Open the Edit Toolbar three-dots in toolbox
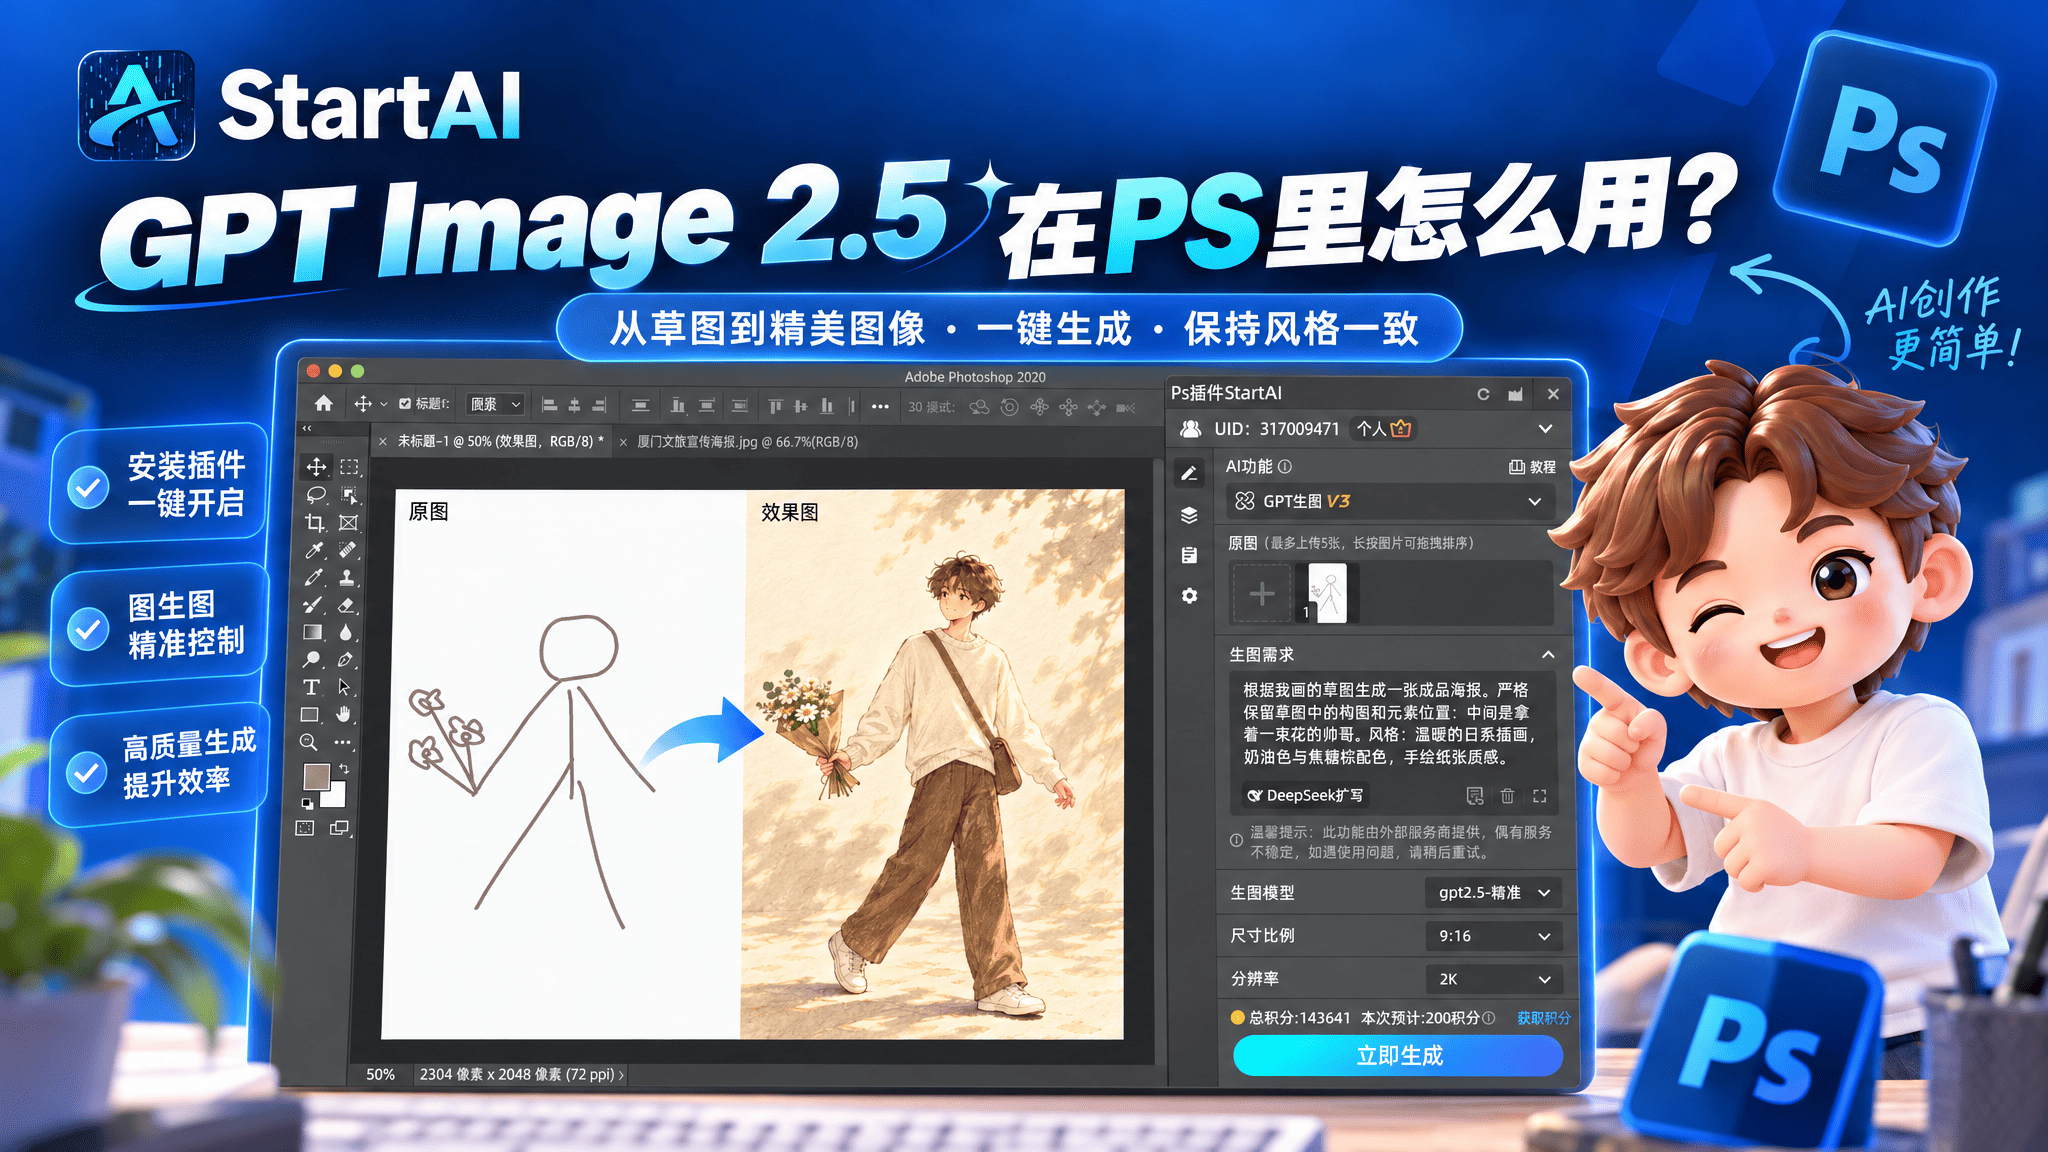This screenshot has width=2048, height=1152. tap(343, 742)
